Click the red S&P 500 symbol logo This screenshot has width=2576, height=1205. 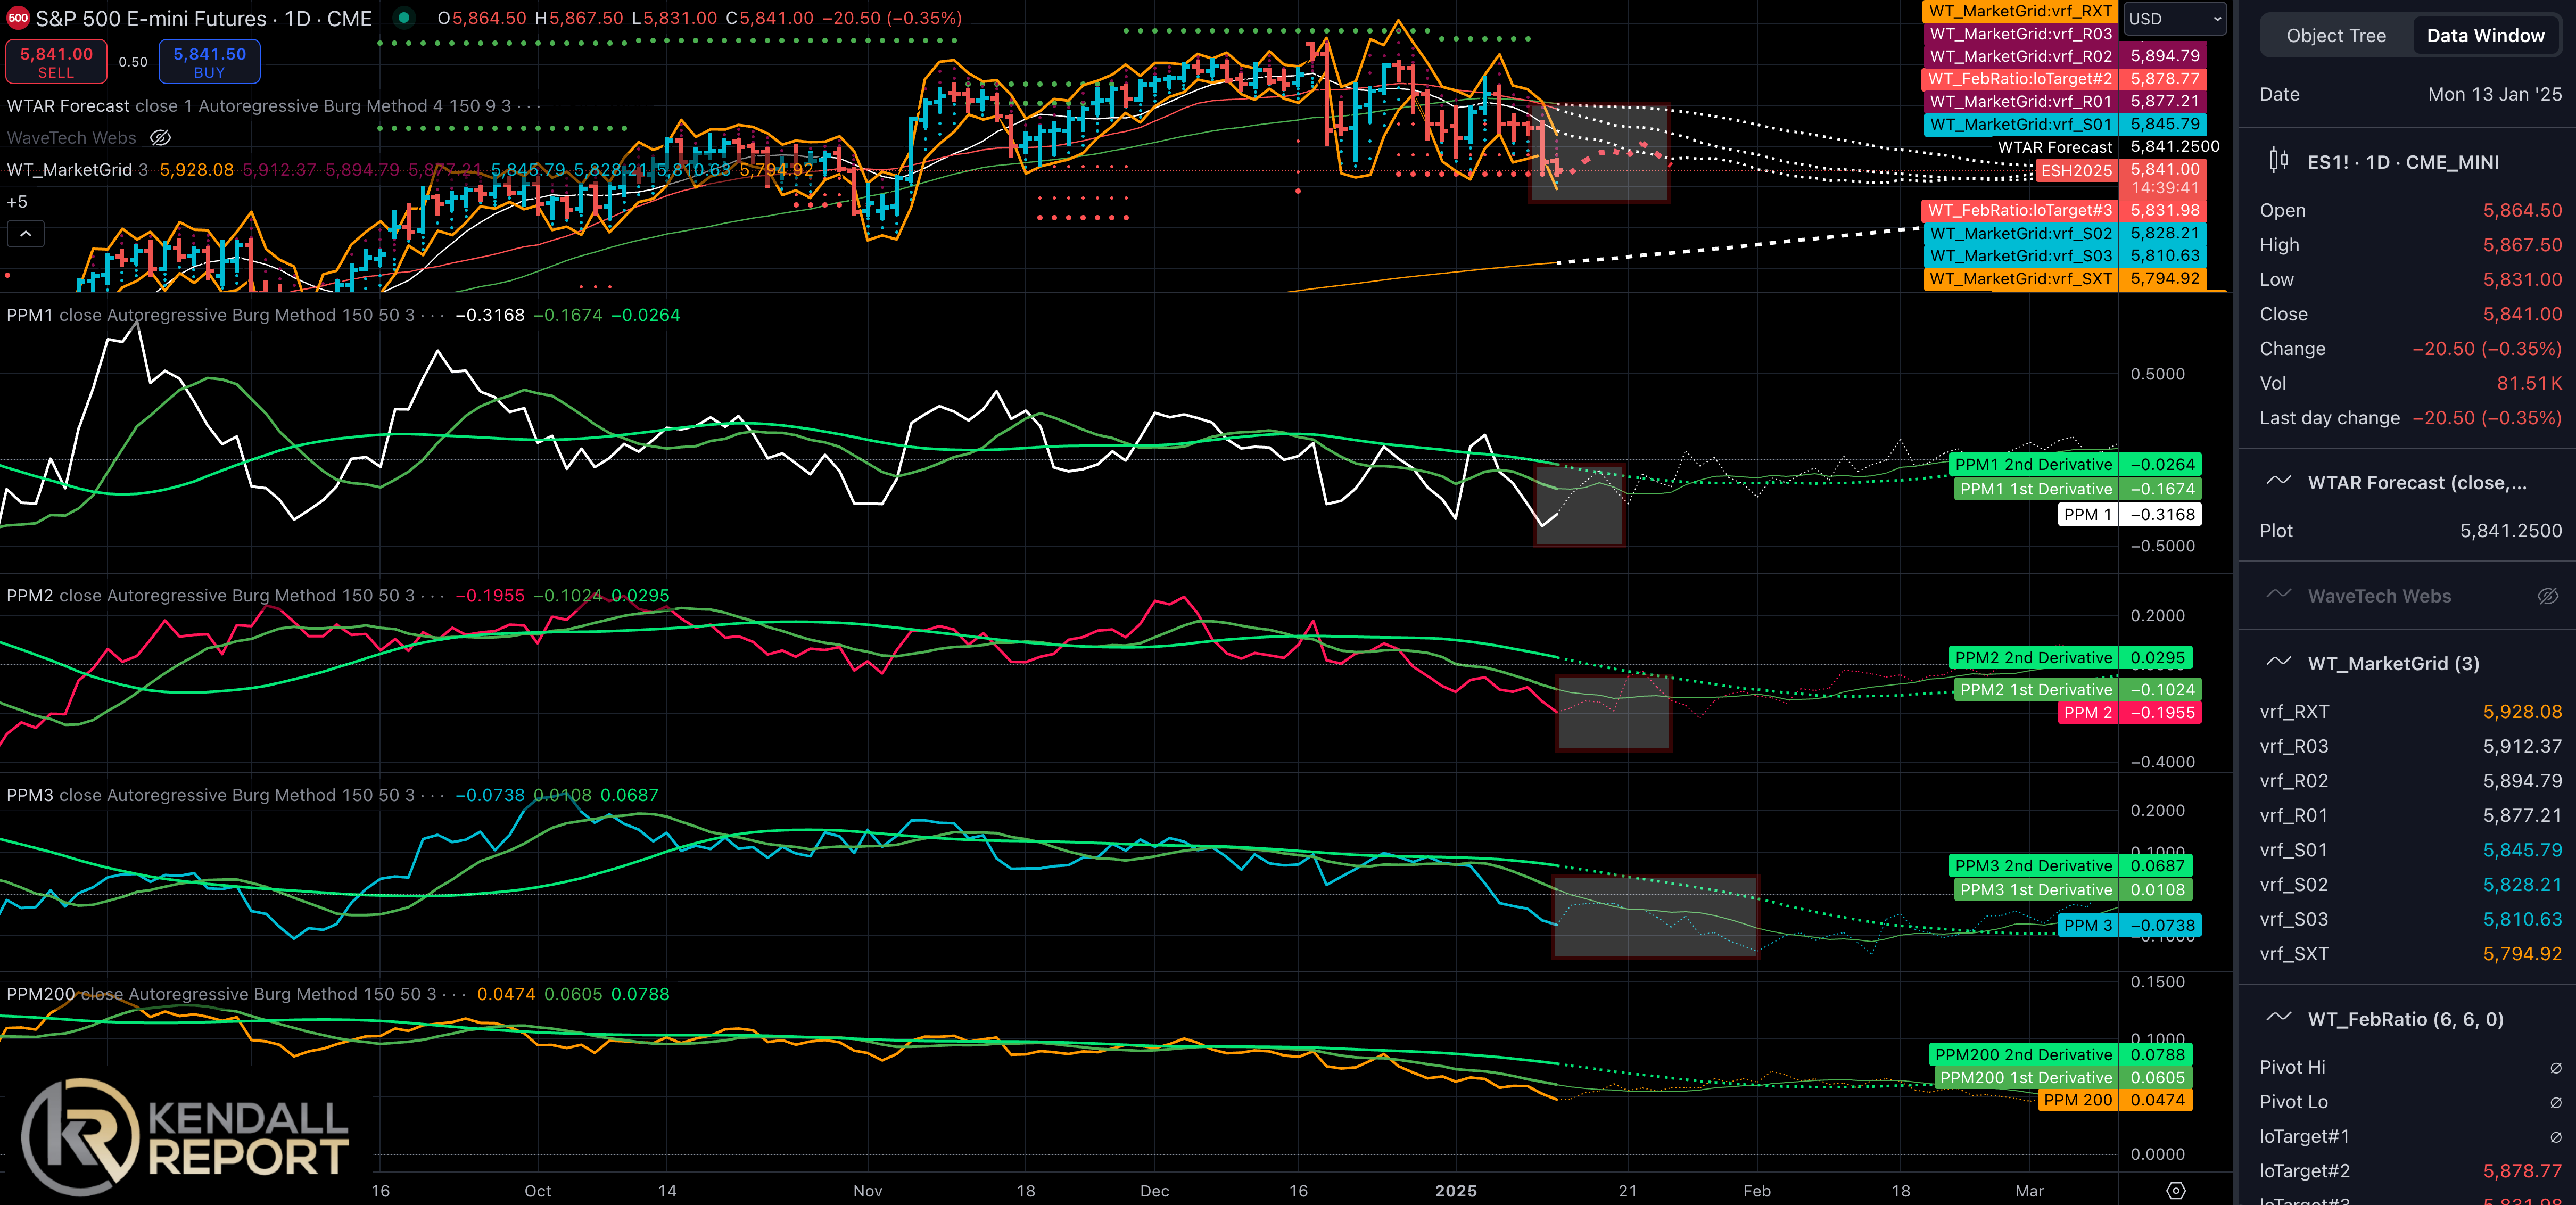point(17,18)
